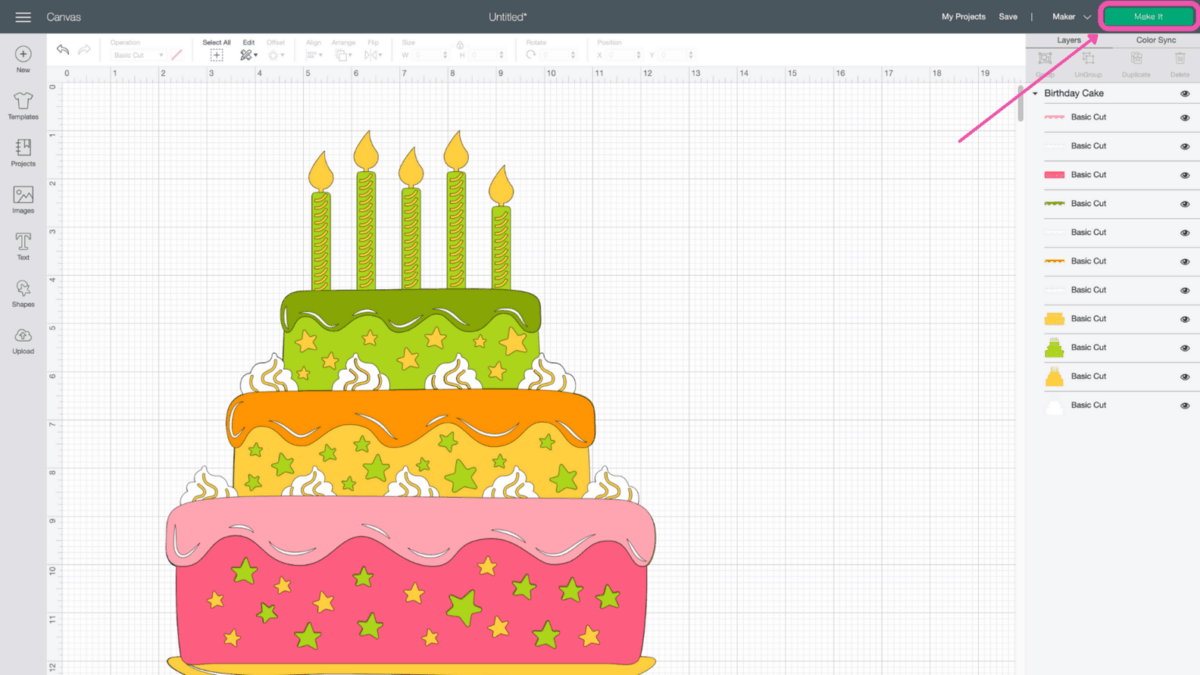
Task: Select the green cake layer thumbnail
Action: coord(1054,347)
